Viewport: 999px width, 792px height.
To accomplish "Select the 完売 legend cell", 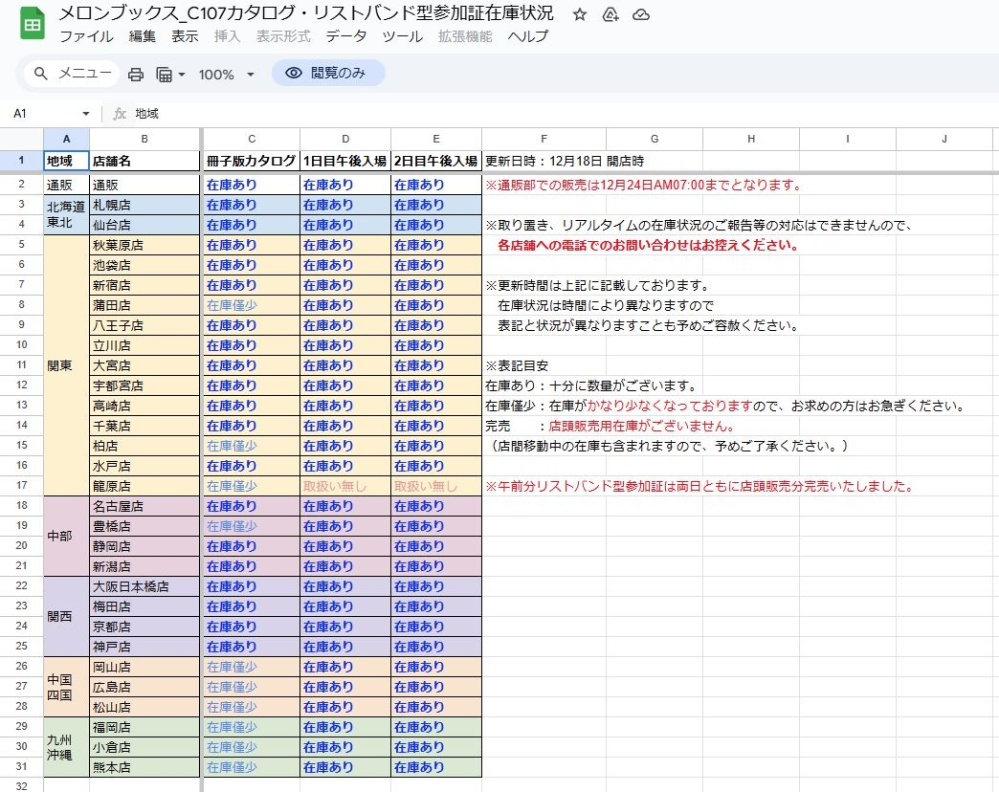I will point(543,426).
